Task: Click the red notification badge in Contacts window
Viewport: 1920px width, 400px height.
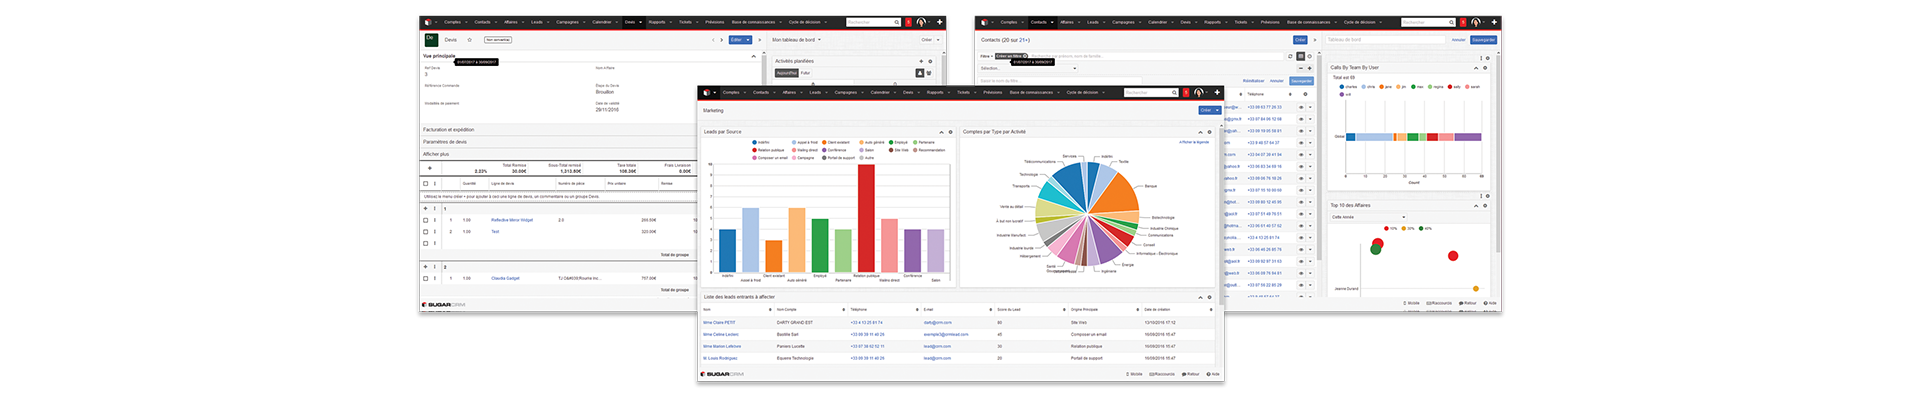Action: [x=1463, y=22]
